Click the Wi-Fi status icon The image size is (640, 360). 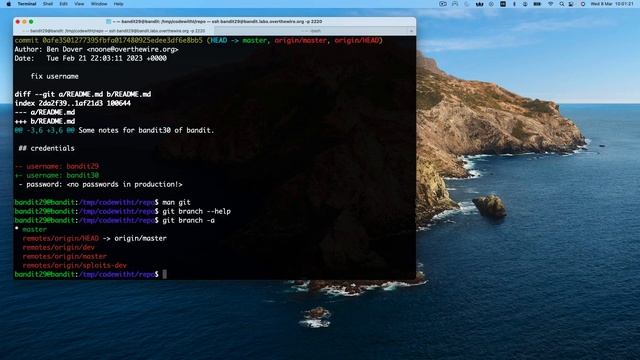(550, 4)
